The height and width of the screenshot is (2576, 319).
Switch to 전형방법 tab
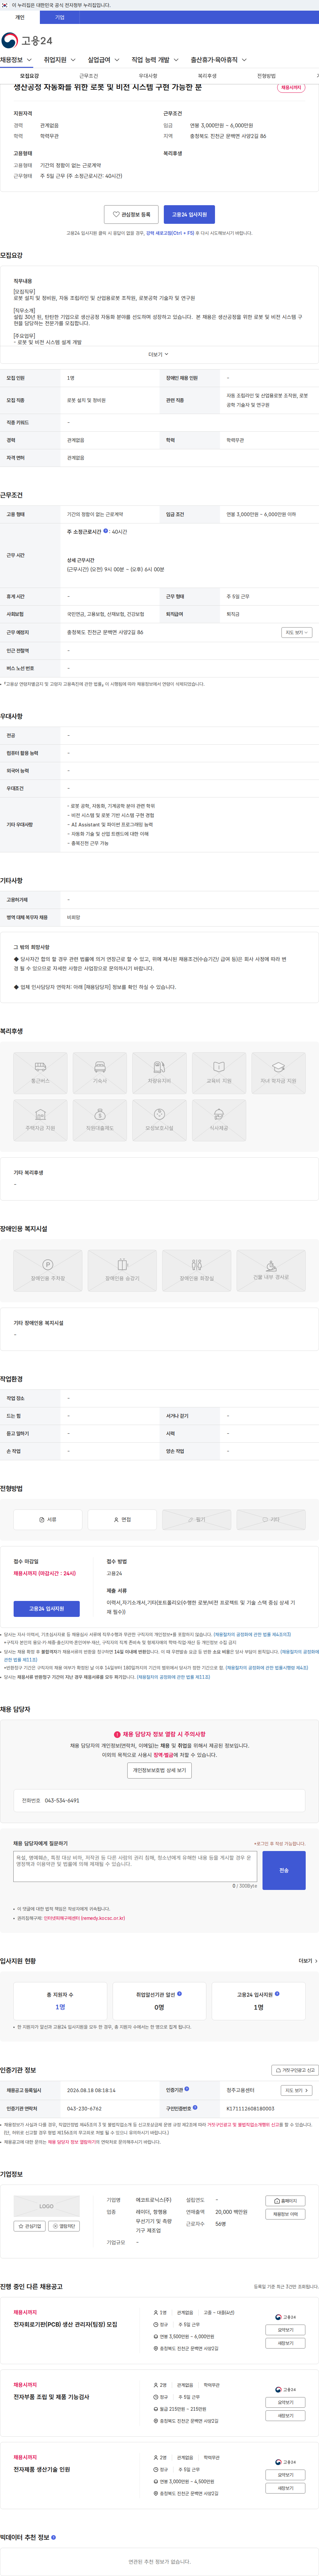[266, 76]
